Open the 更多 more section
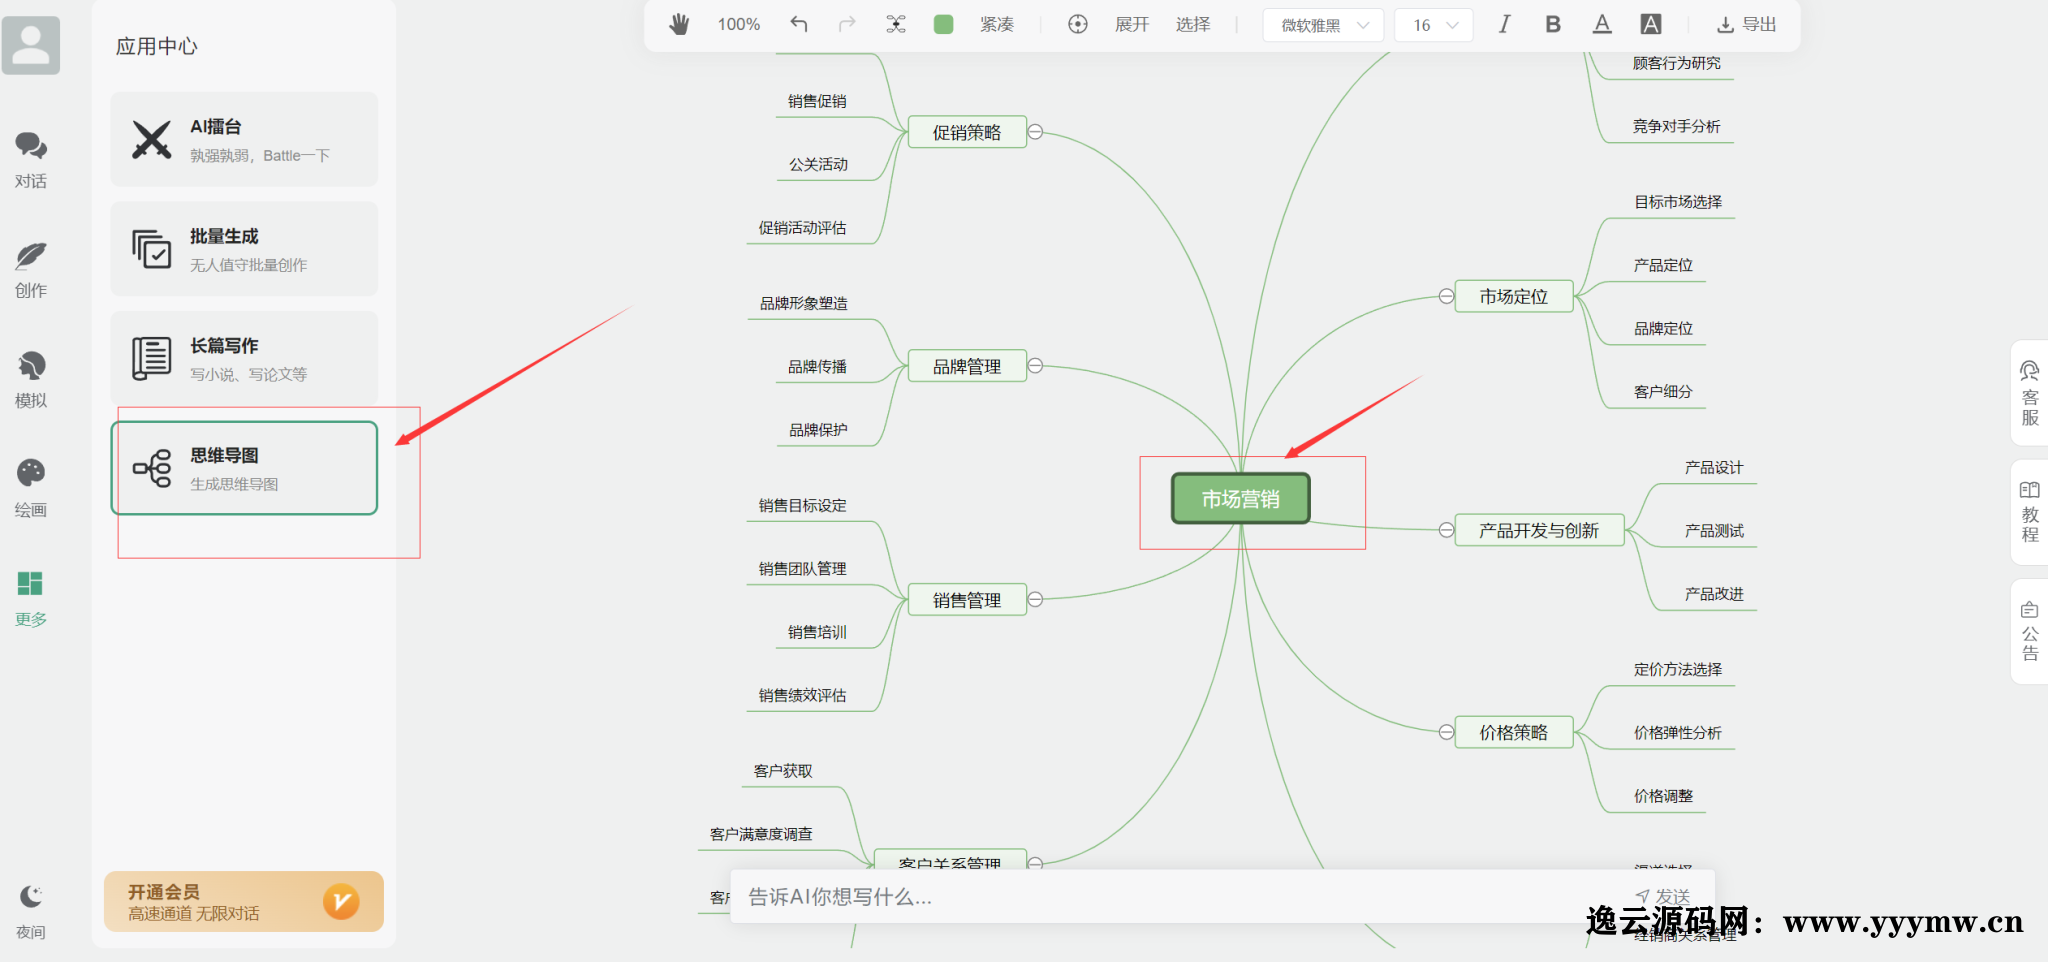The width and height of the screenshot is (2048, 962). point(31,598)
